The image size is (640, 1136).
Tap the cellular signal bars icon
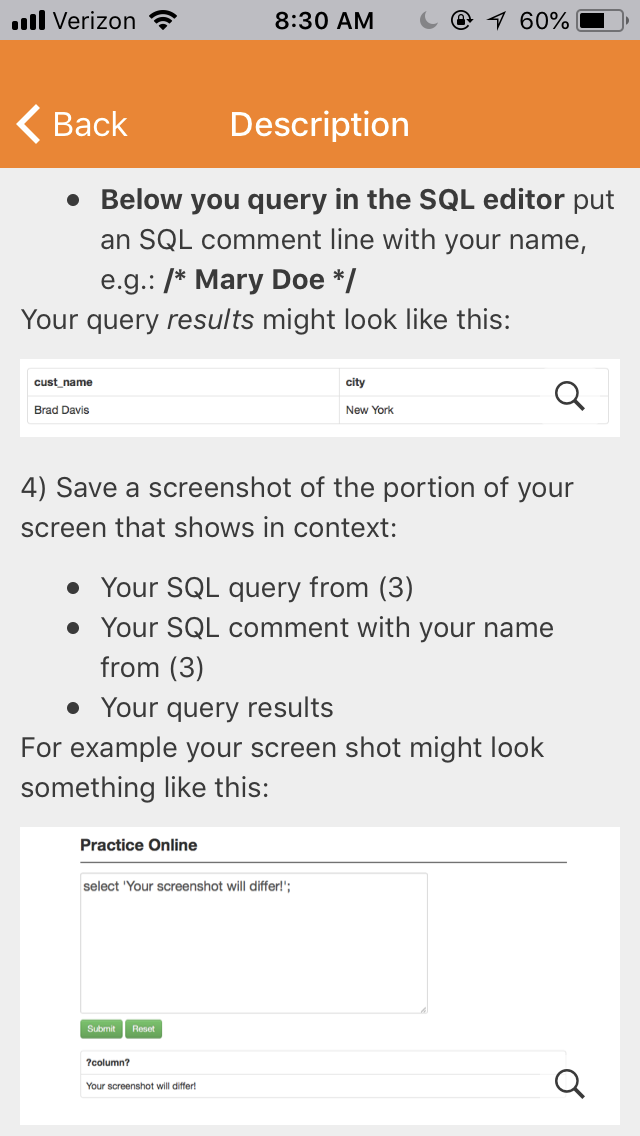click(x=28, y=22)
